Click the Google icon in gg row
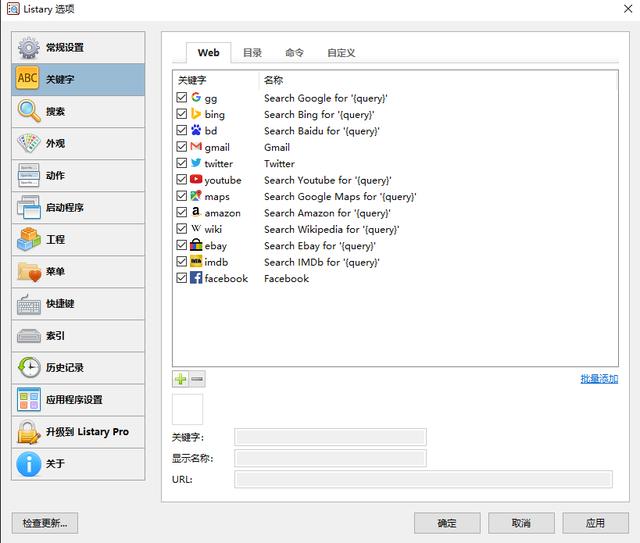The height and width of the screenshot is (543, 640). (x=196, y=97)
